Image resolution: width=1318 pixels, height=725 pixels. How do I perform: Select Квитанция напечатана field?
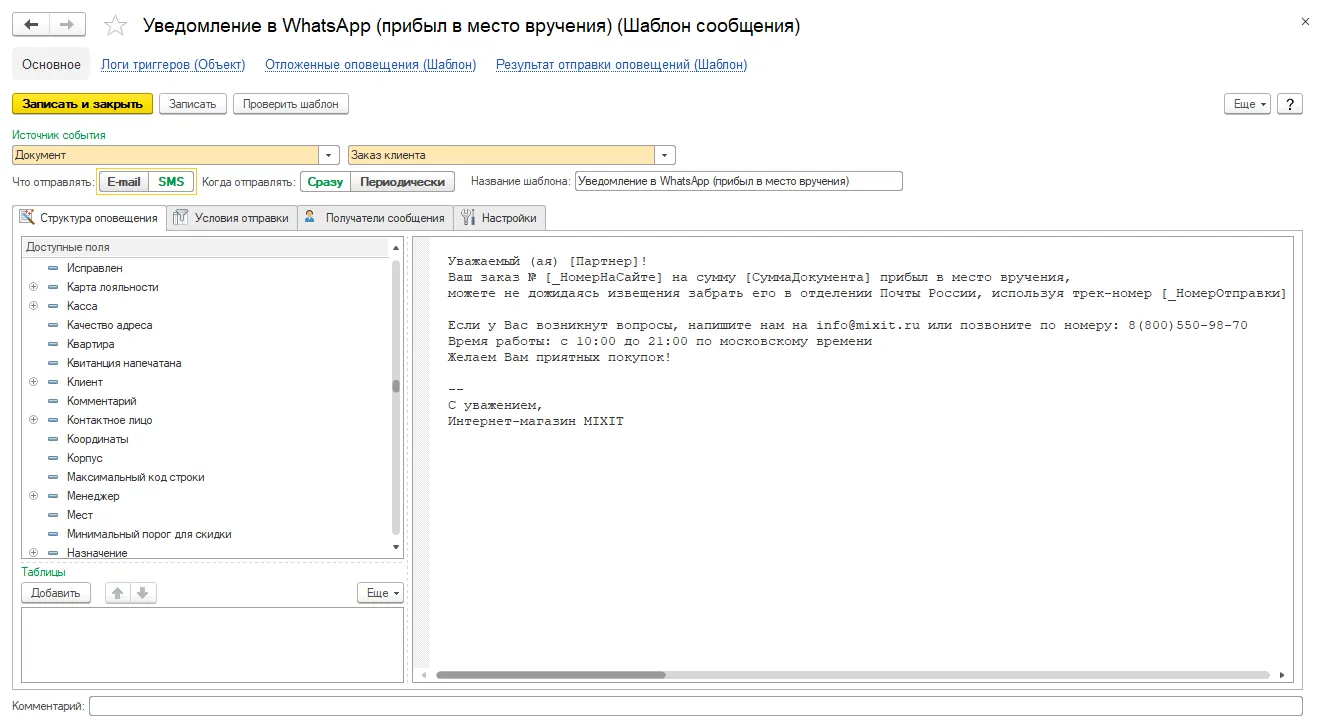pos(124,363)
